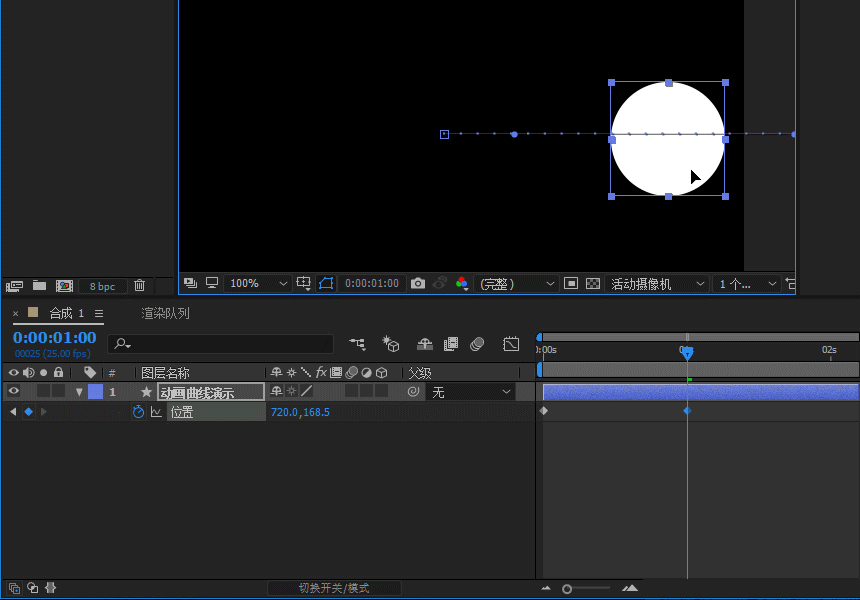The width and height of the screenshot is (860, 600).
Task: Toggle keyframe diamond at current time
Action: pos(29,411)
